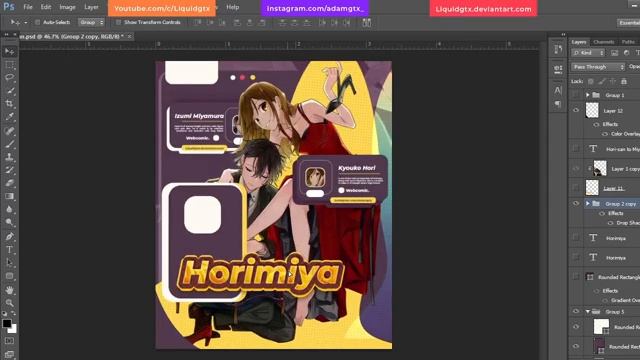This screenshot has height=360, width=640.
Task: Select the Blur tool
Action: click(9, 209)
